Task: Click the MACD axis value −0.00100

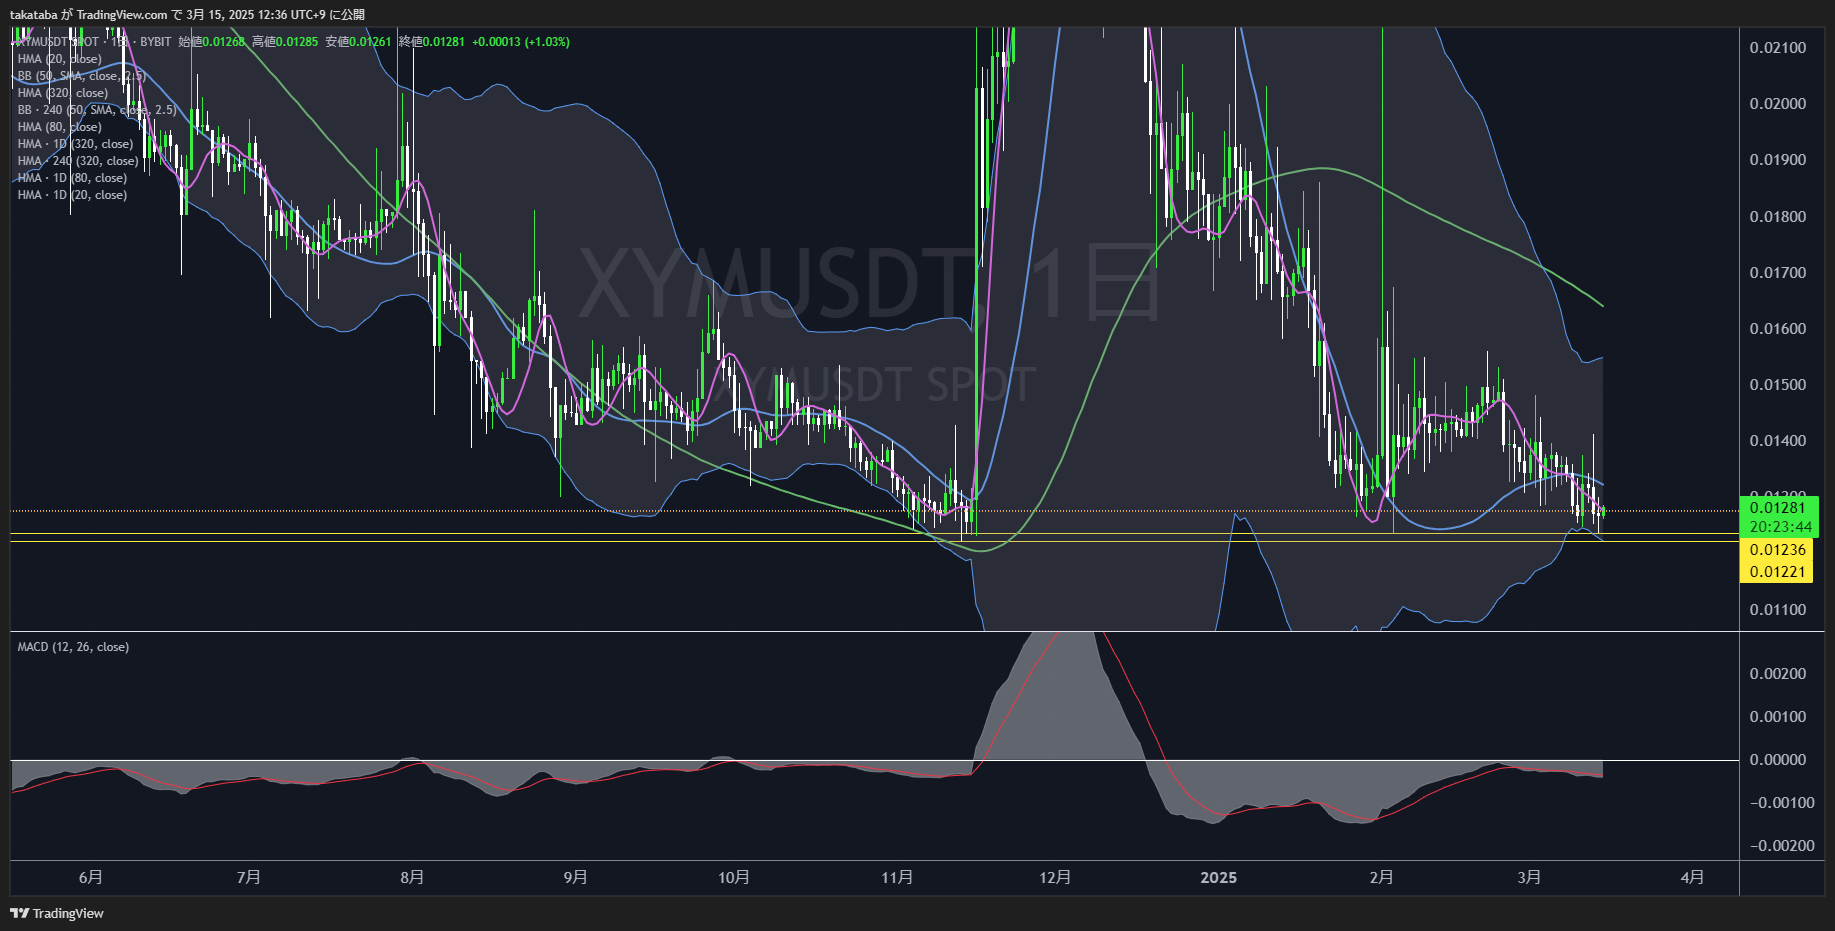Action: [1782, 803]
